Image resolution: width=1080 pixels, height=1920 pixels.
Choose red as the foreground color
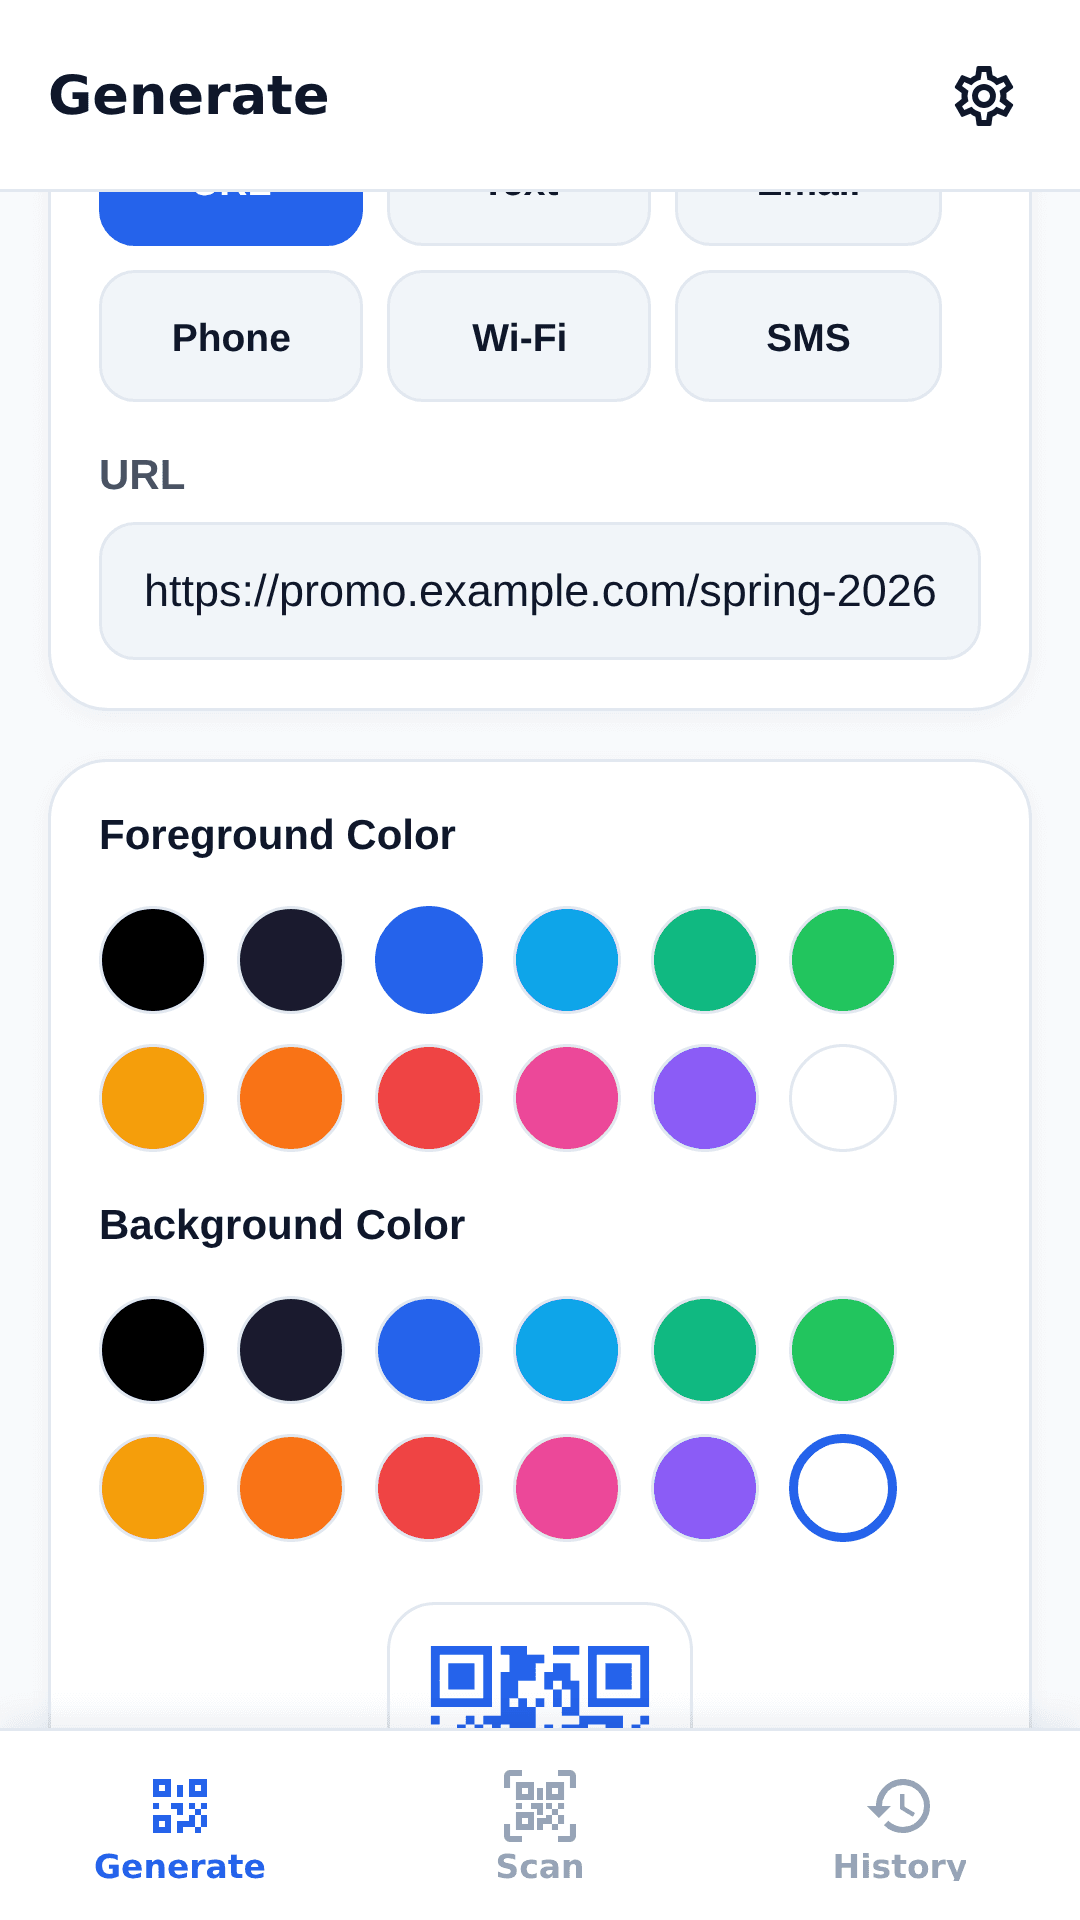[429, 1098]
